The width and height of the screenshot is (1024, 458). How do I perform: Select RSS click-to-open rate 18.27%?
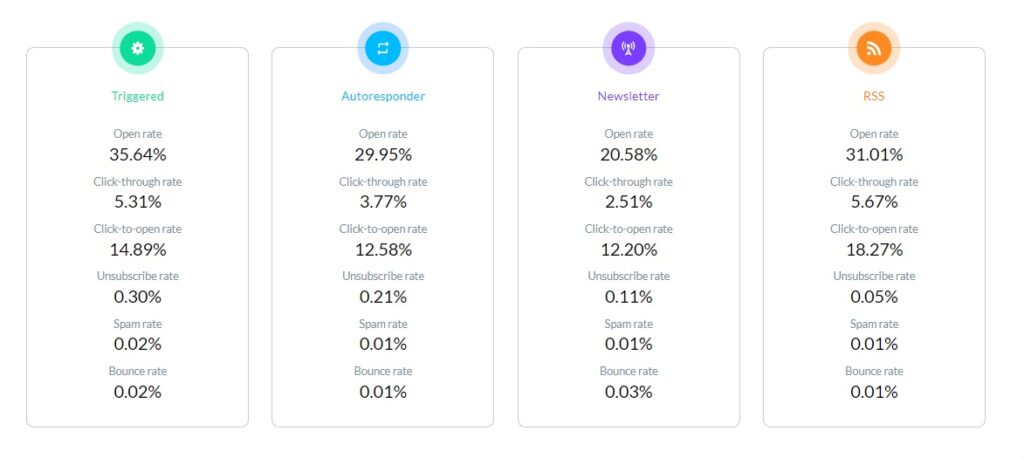tap(874, 250)
